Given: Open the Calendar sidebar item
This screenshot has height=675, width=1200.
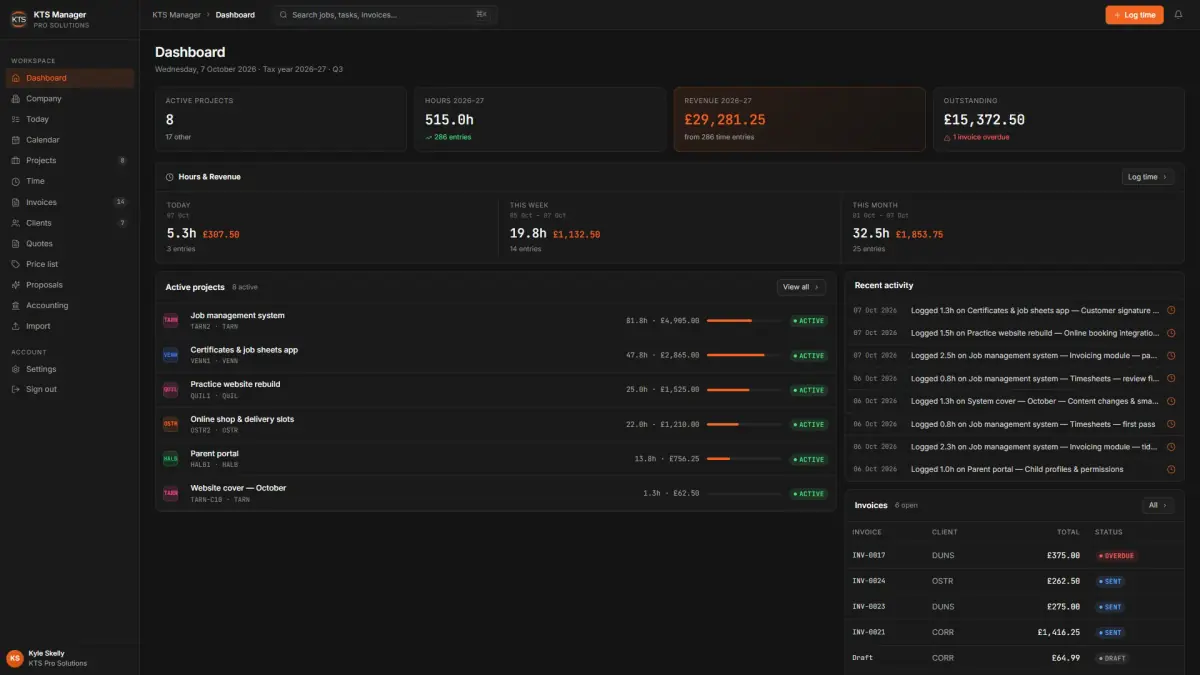Looking at the screenshot, I should click(70, 140).
